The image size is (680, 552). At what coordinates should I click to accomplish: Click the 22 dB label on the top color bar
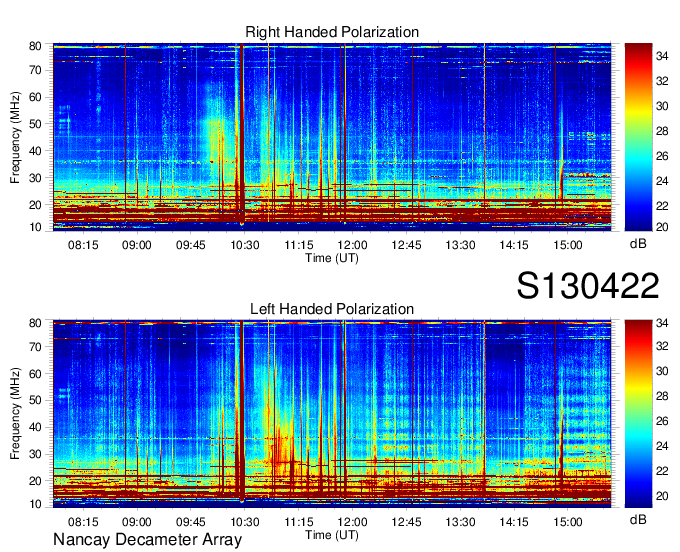coord(662,206)
